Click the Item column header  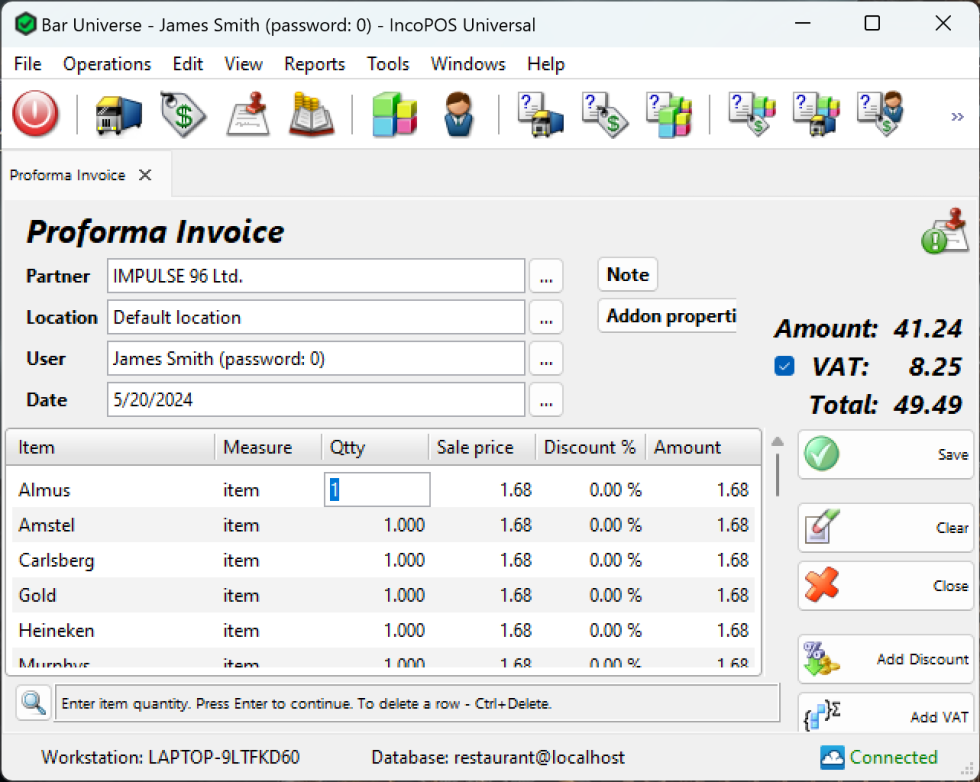[x=111, y=448]
